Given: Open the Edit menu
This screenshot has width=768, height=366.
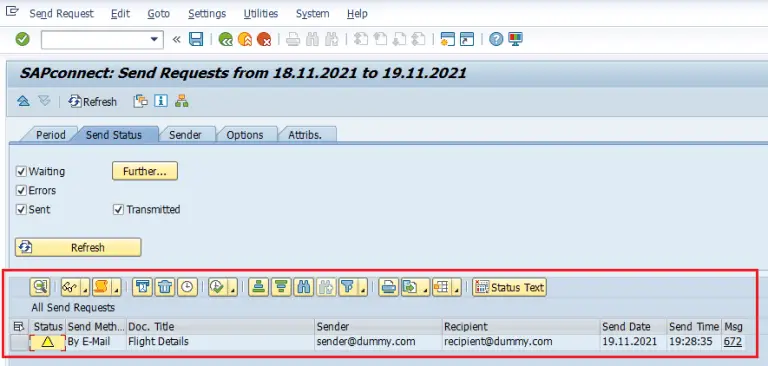Looking at the screenshot, I should pyautogui.click(x=120, y=14).
